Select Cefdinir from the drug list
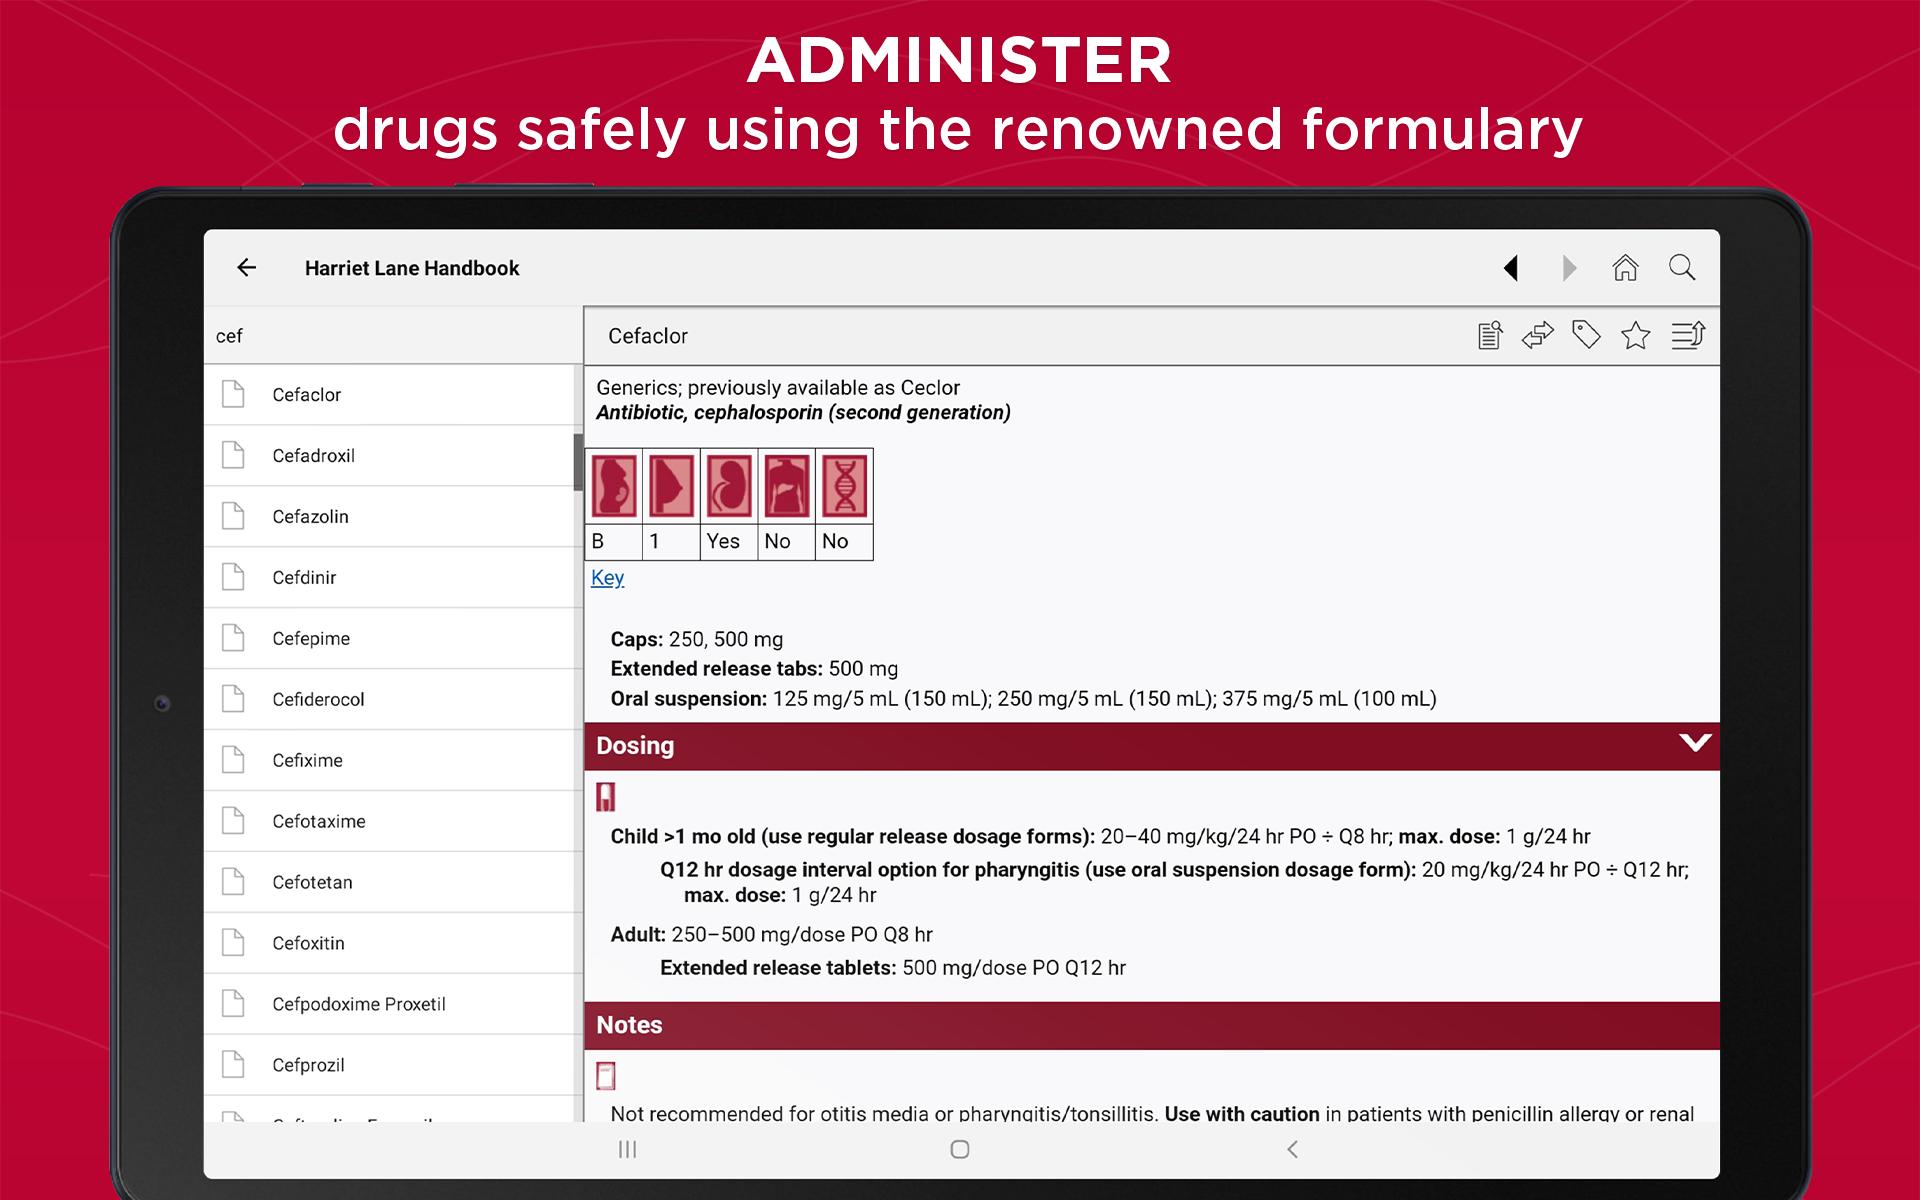This screenshot has width=1920, height=1200. coord(304,578)
